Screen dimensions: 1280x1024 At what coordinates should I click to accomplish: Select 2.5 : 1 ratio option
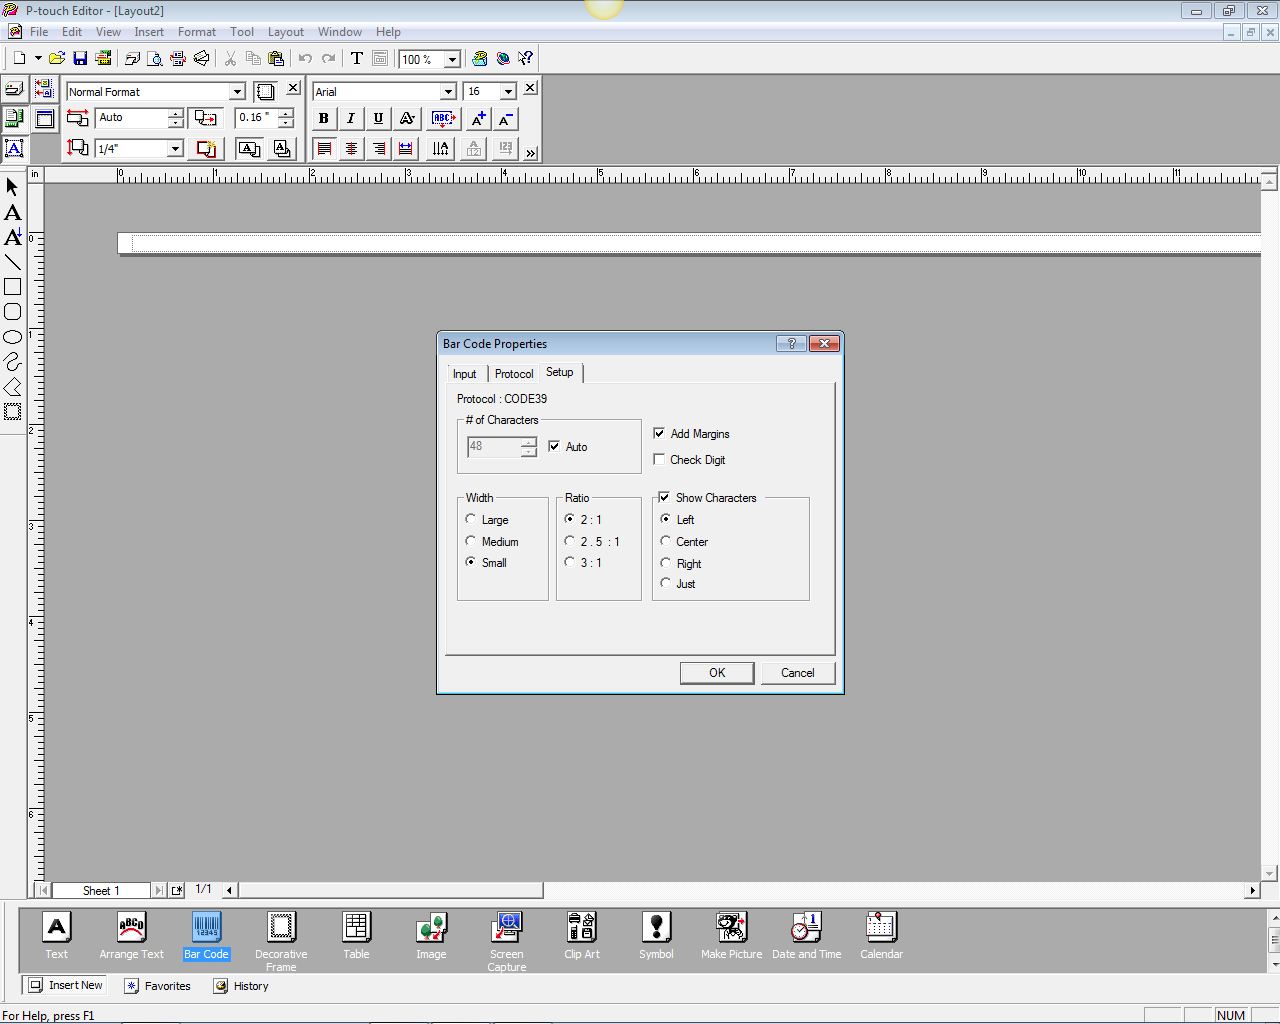pyautogui.click(x=570, y=541)
